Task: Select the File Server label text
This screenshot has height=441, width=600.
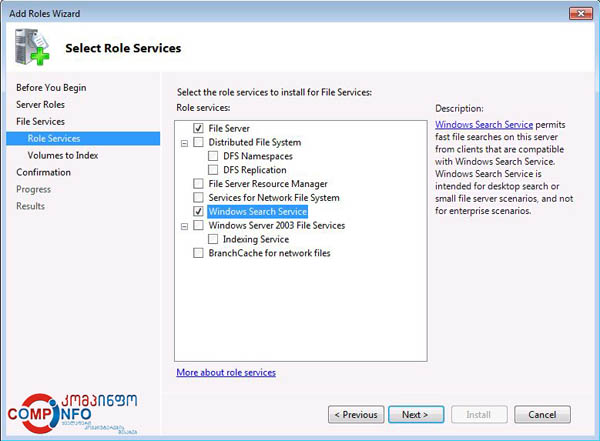Action: 229,128
